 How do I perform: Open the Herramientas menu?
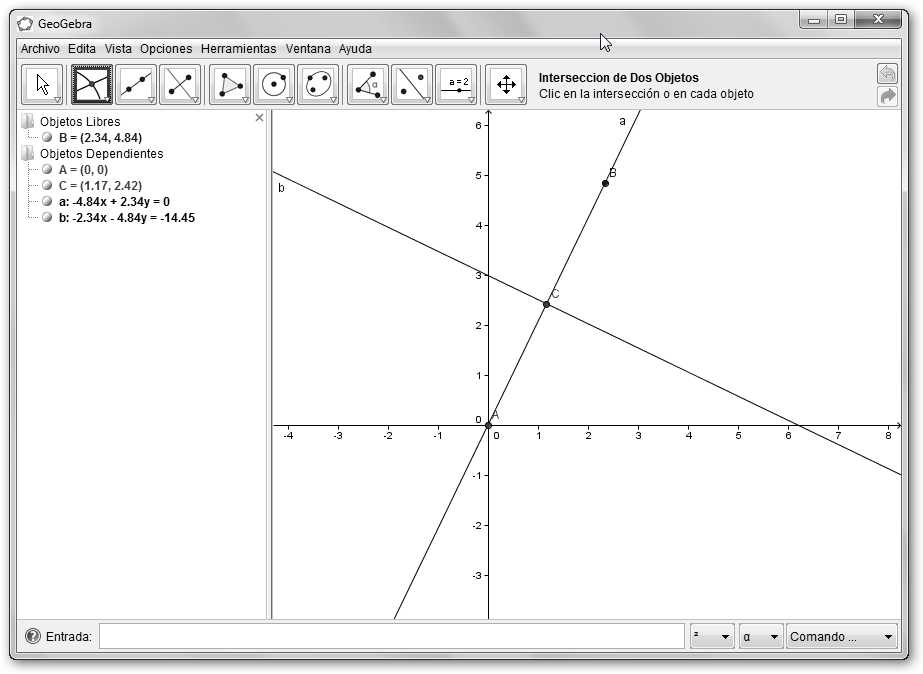pos(238,48)
